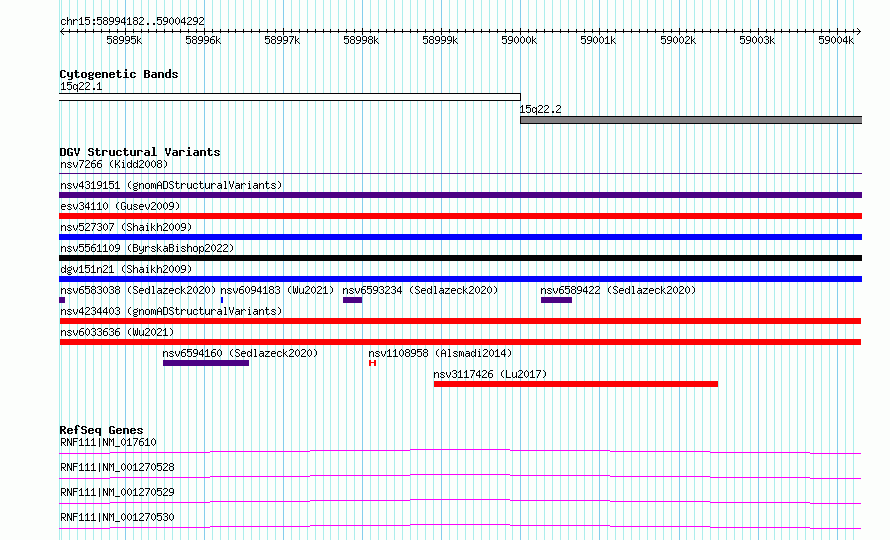The height and width of the screenshot is (540, 890).
Task: Click the nsv6594160 (Sedlazeck2020) label text
Action: point(240,353)
